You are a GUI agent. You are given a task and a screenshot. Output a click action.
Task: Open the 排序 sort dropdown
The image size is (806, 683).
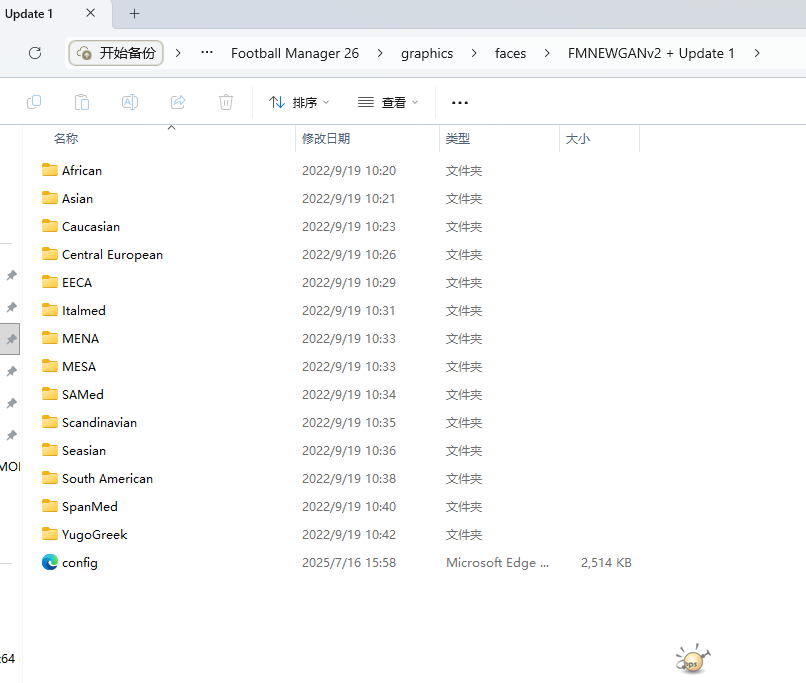(299, 102)
